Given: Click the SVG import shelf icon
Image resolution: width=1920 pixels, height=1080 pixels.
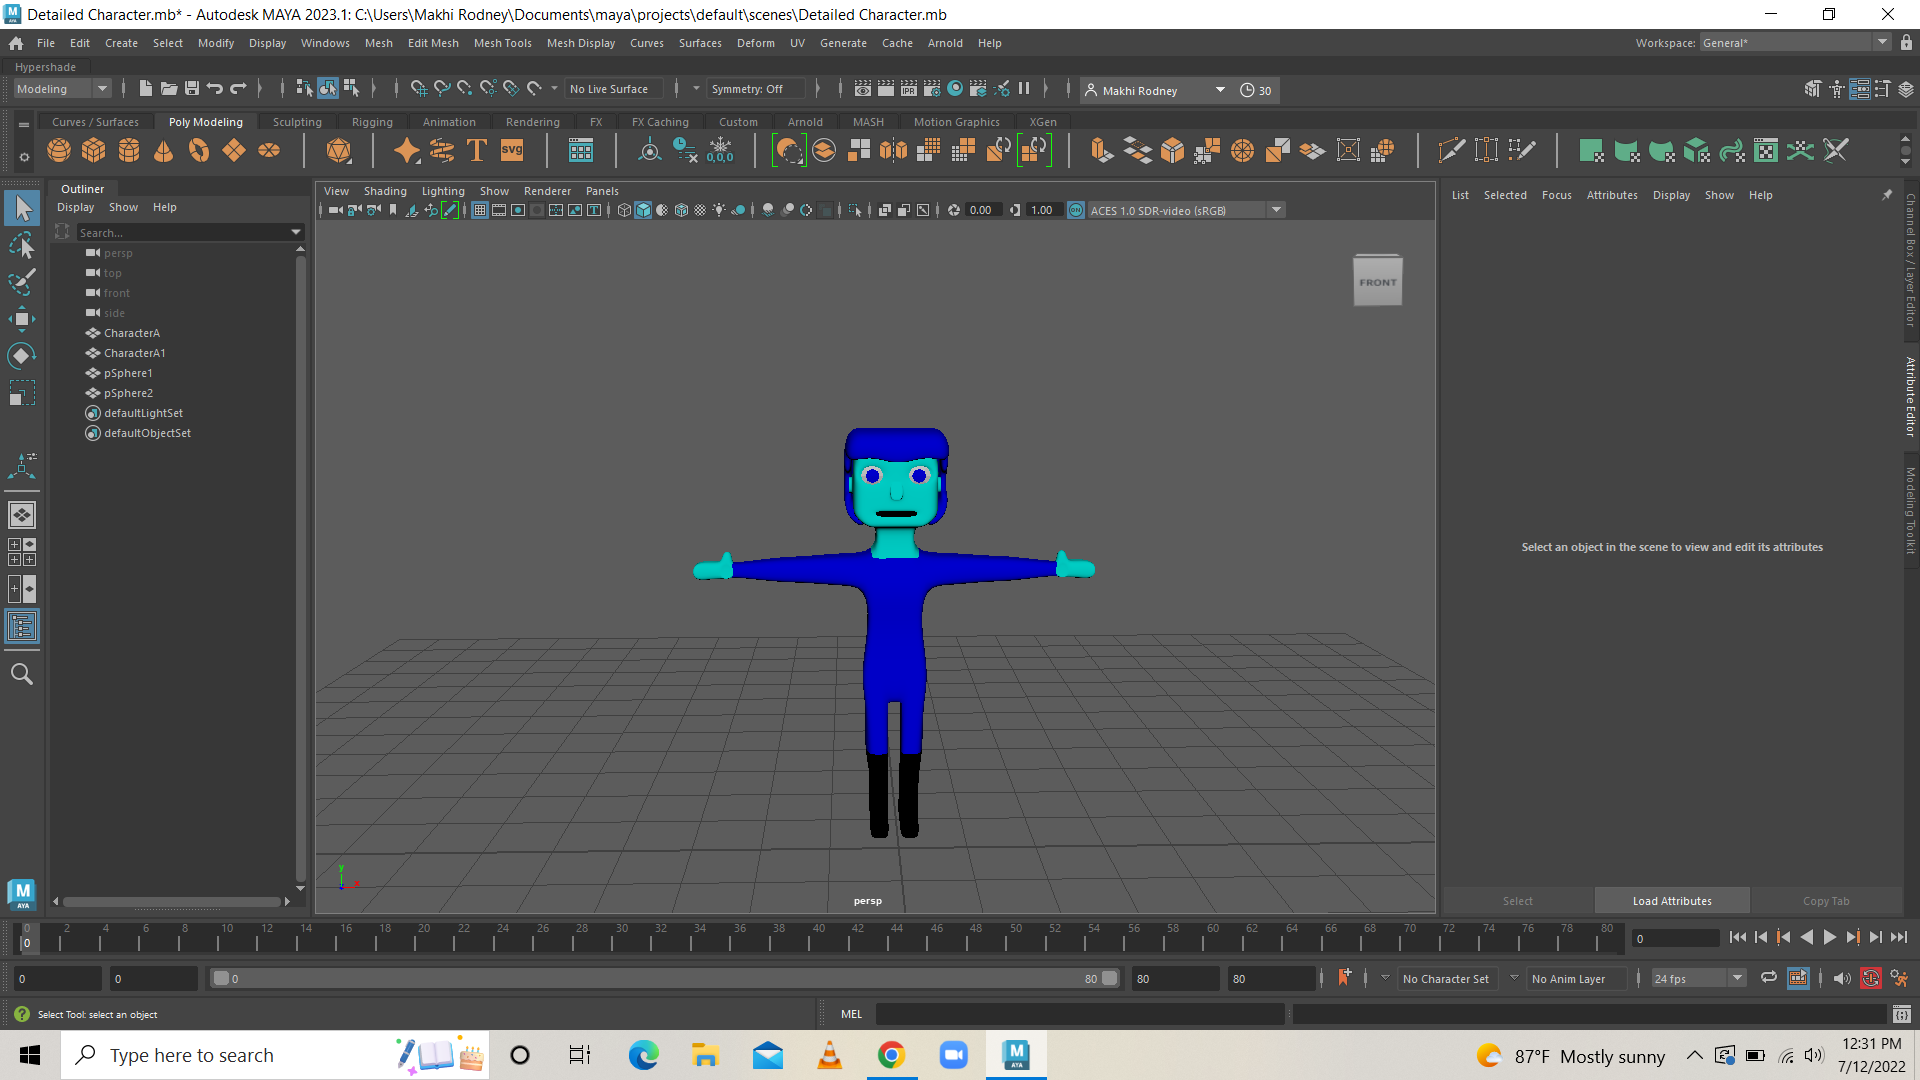Looking at the screenshot, I should pos(512,151).
